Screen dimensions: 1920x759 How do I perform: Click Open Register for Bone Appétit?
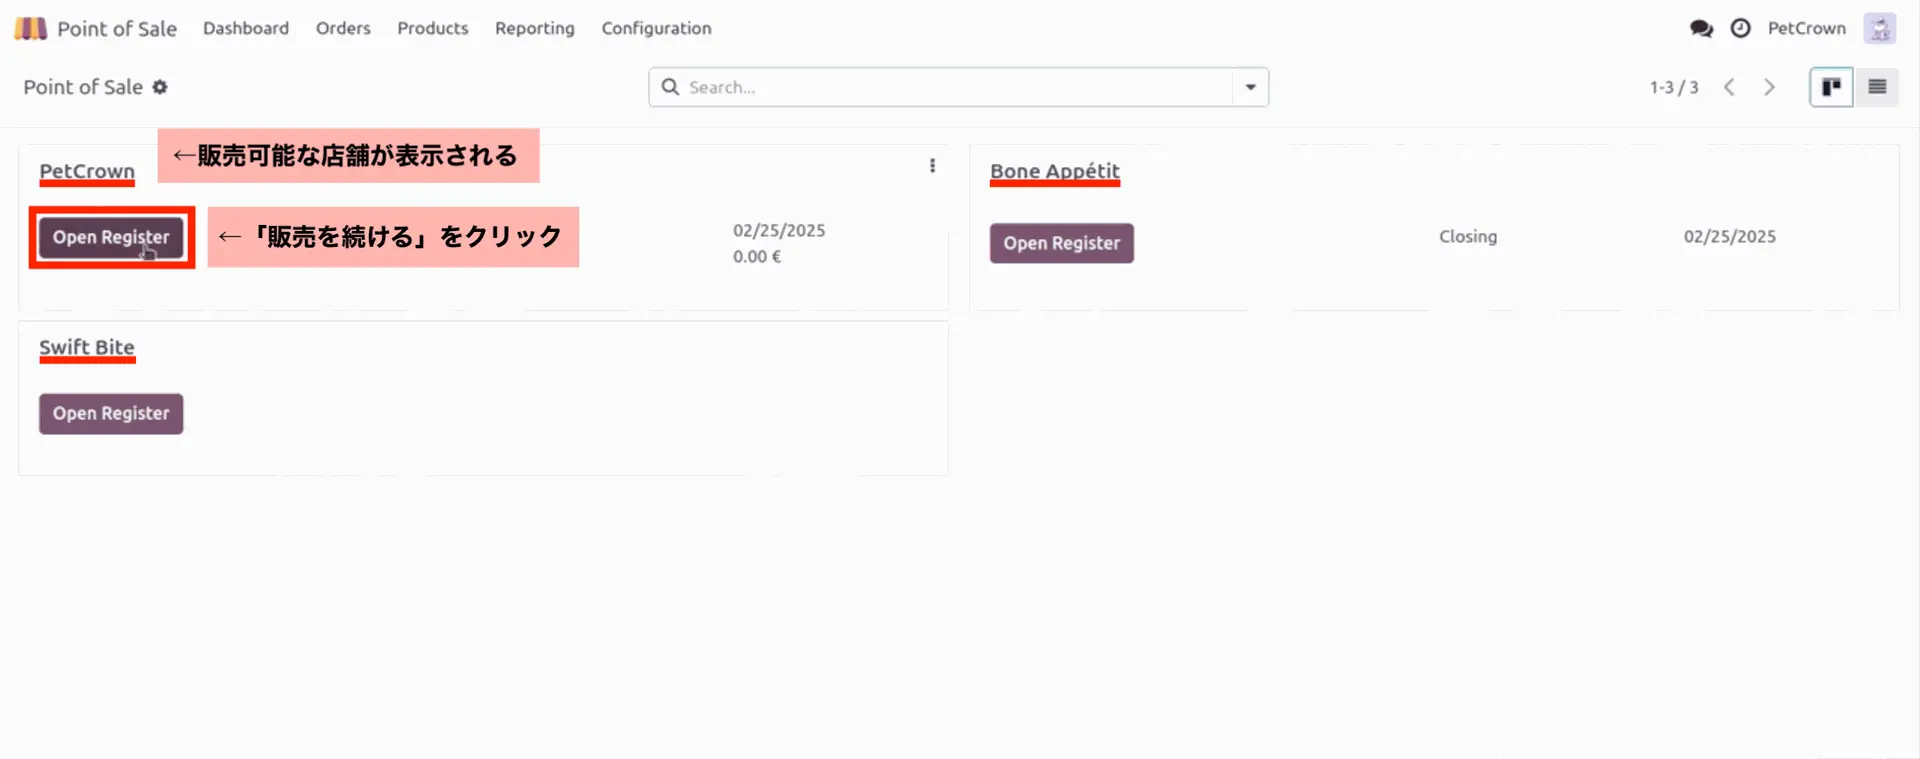coord(1061,243)
